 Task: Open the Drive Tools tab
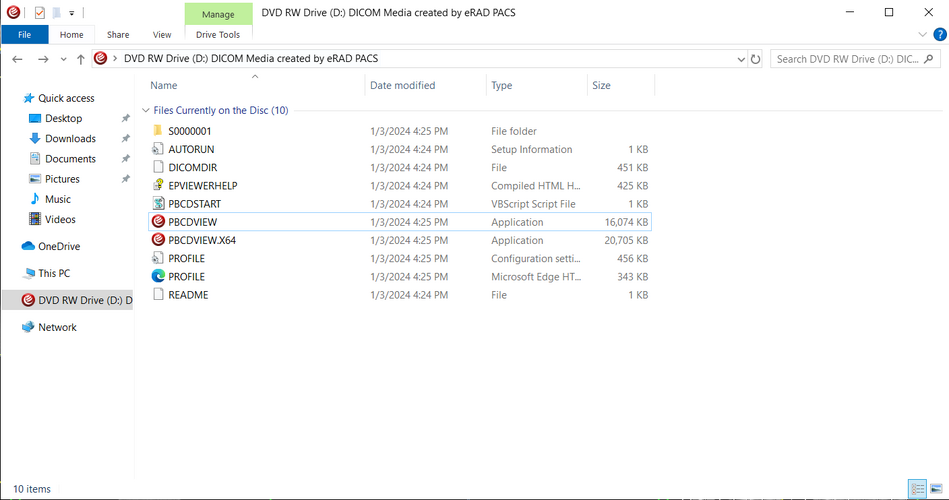tap(218, 35)
